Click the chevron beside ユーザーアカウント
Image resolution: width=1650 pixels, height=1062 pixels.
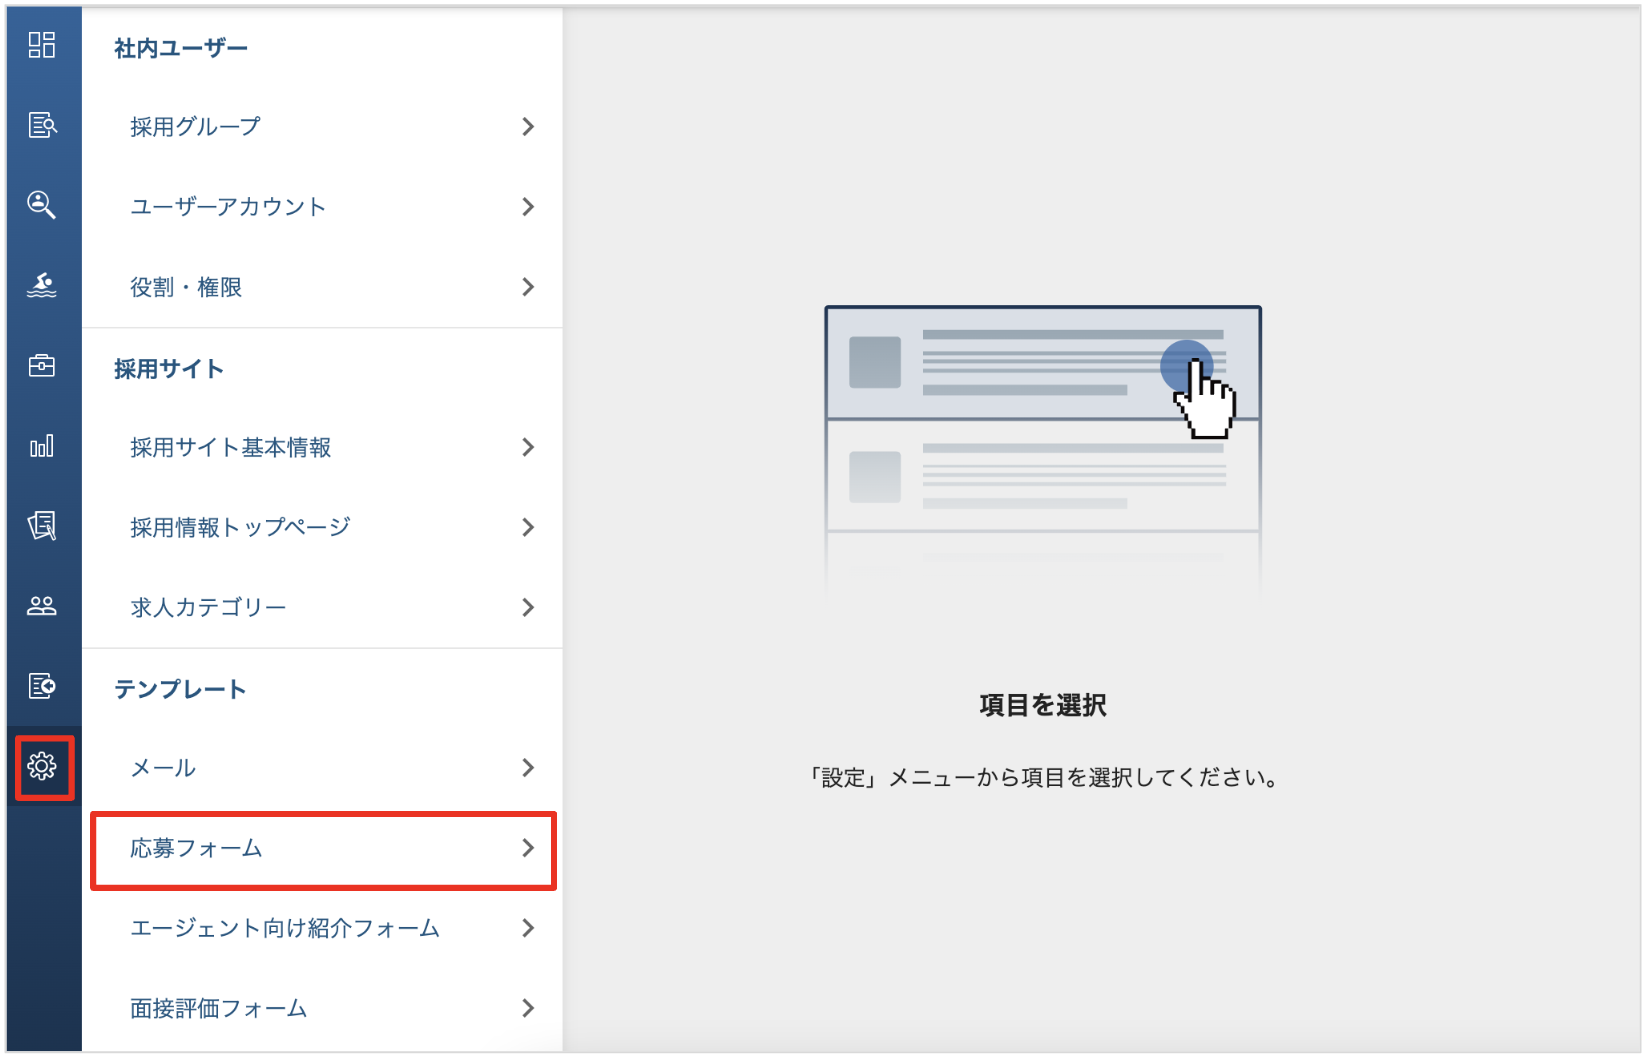click(x=528, y=207)
